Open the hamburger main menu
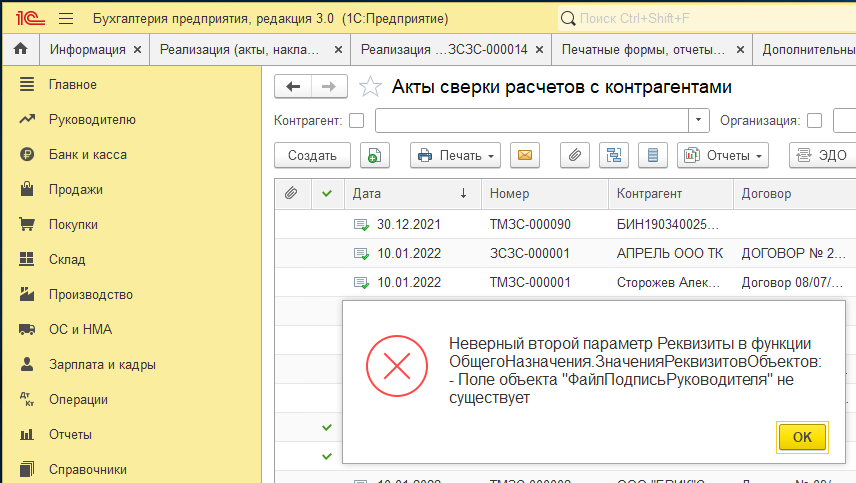This screenshot has width=856, height=483. [x=66, y=19]
